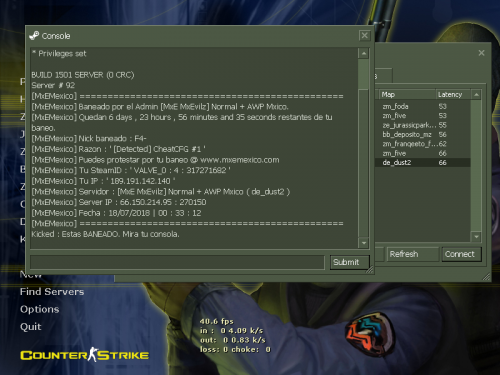Image resolution: width=500 pixels, height=375 pixels.
Task: Close the Console window
Action: point(365,35)
